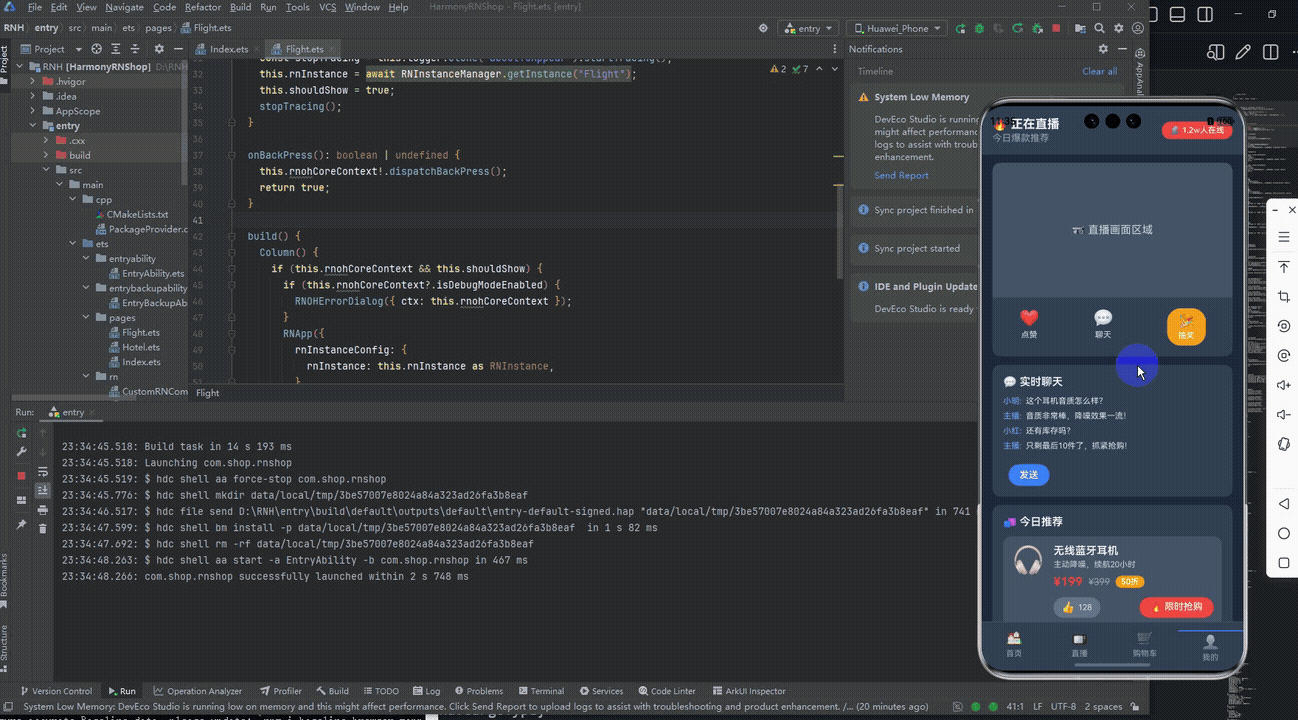
Task: Click the Send Report link
Action: [901, 175]
